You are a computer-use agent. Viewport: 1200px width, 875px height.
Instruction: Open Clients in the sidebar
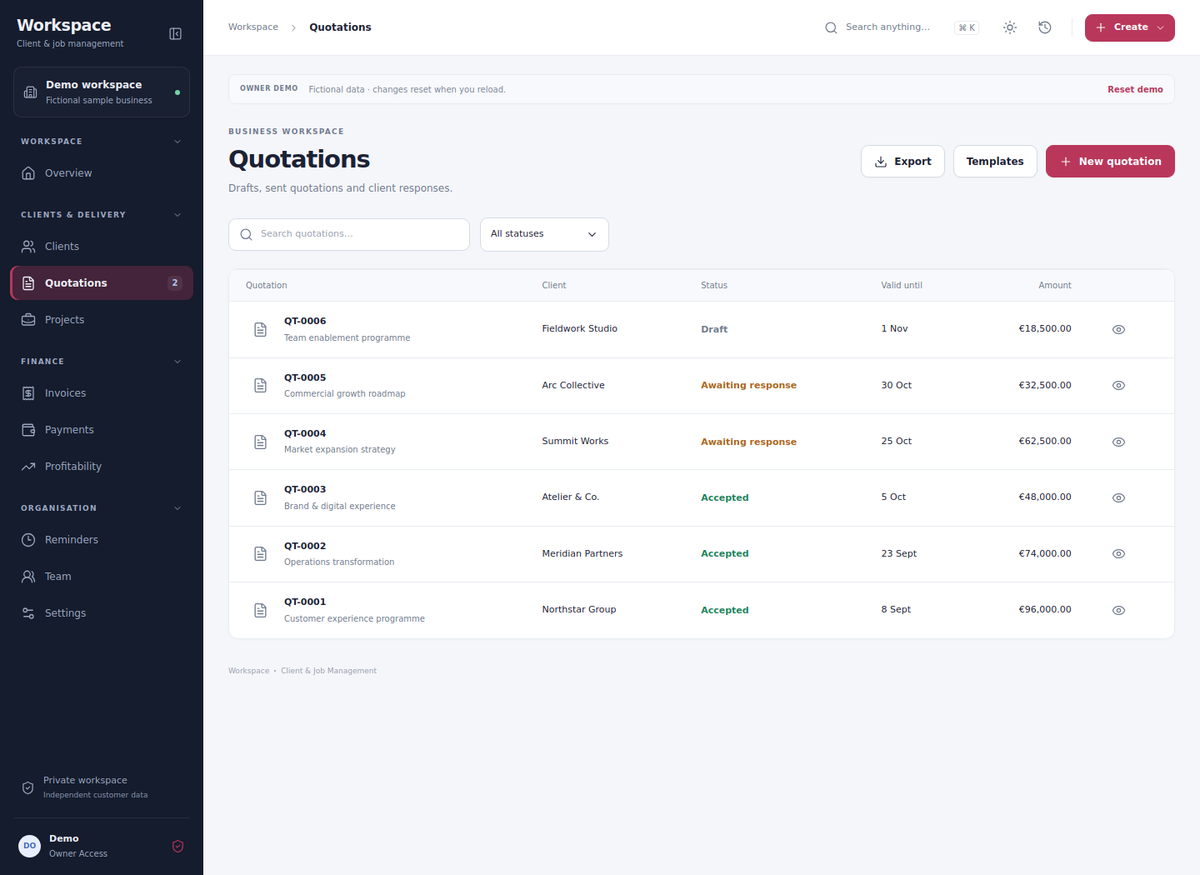[101, 246]
